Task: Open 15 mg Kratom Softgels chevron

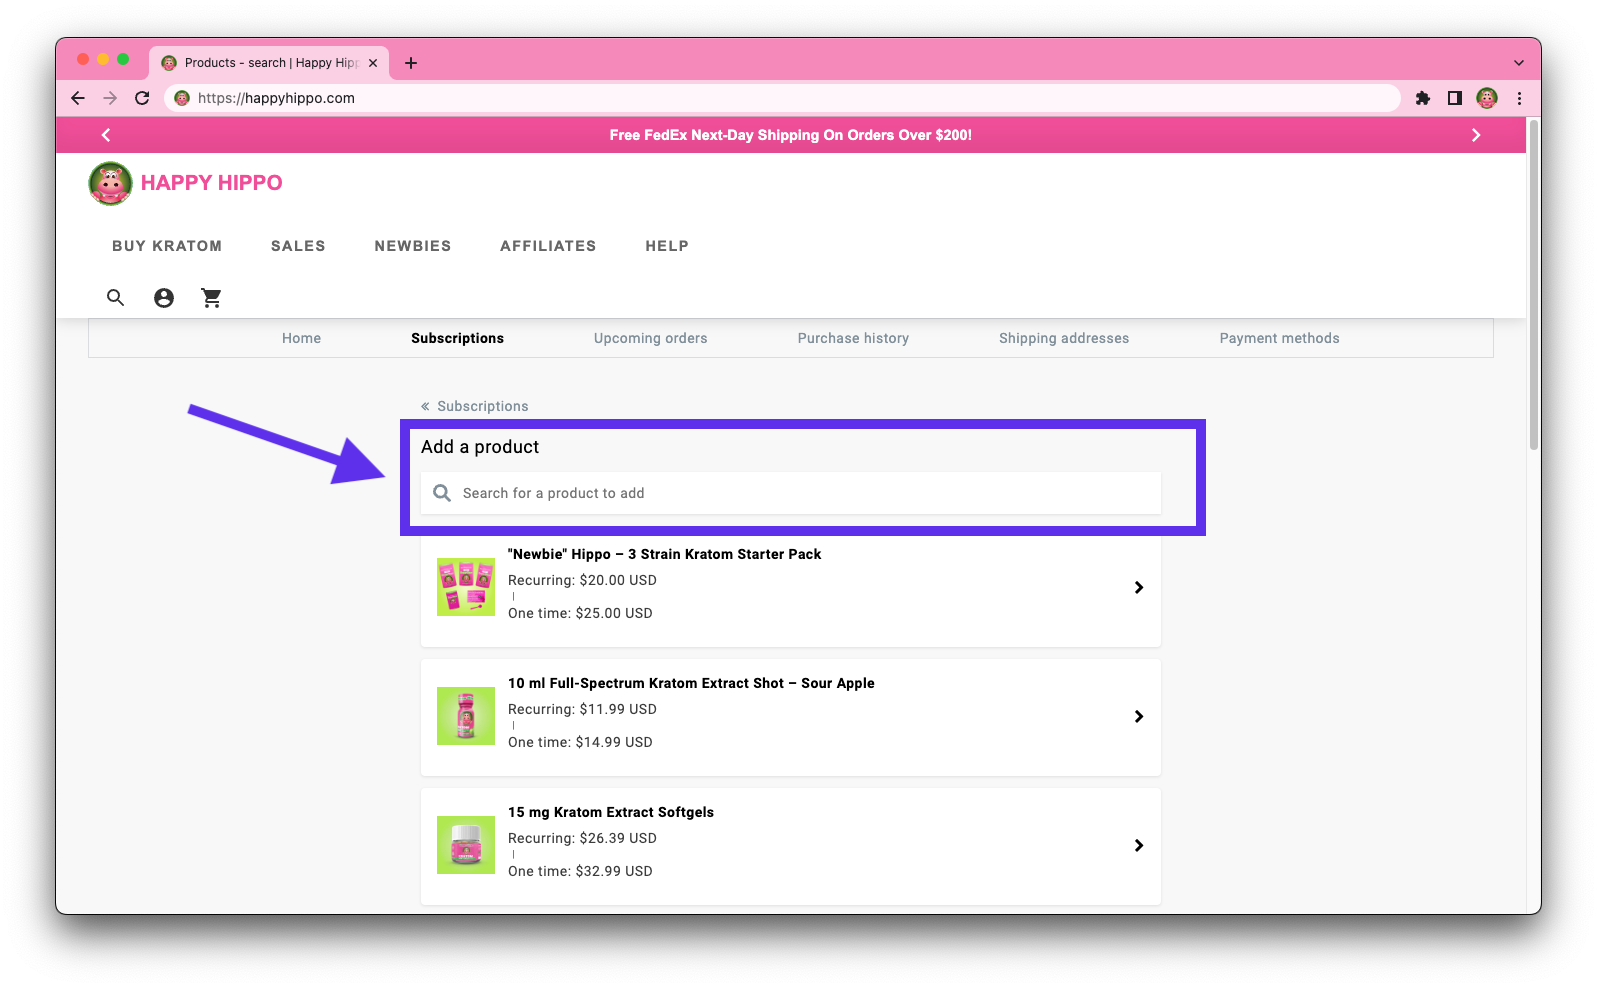Action: (x=1139, y=846)
